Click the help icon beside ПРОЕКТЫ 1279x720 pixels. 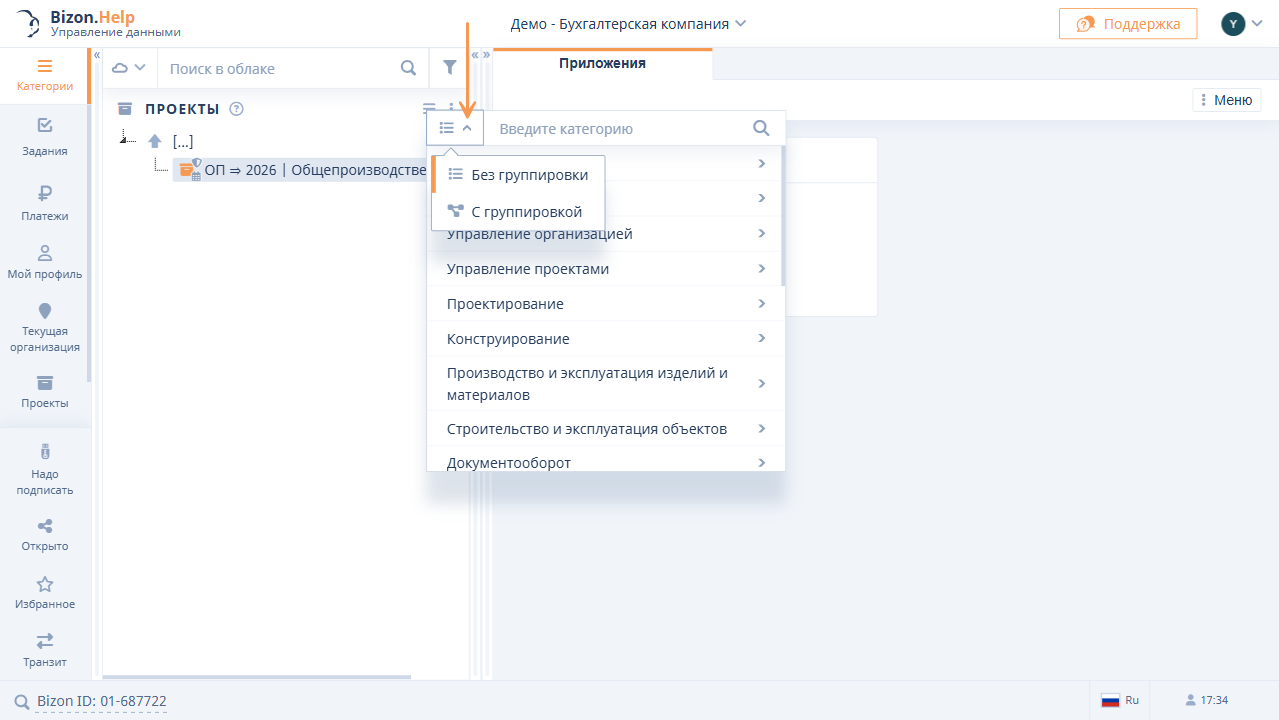[x=236, y=109]
